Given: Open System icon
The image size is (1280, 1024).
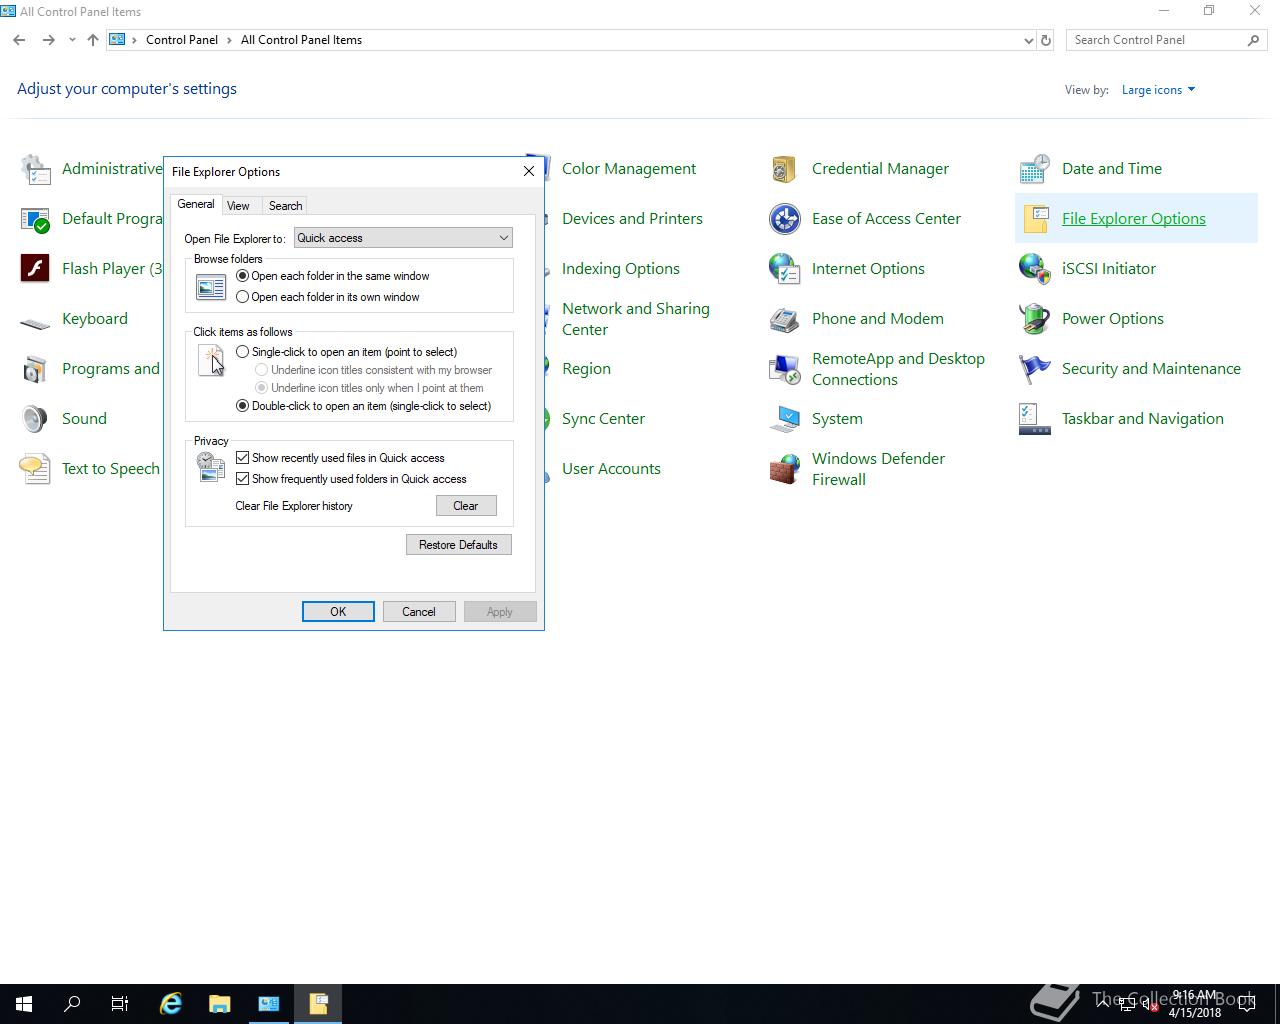Looking at the screenshot, I should coord(785,419).
